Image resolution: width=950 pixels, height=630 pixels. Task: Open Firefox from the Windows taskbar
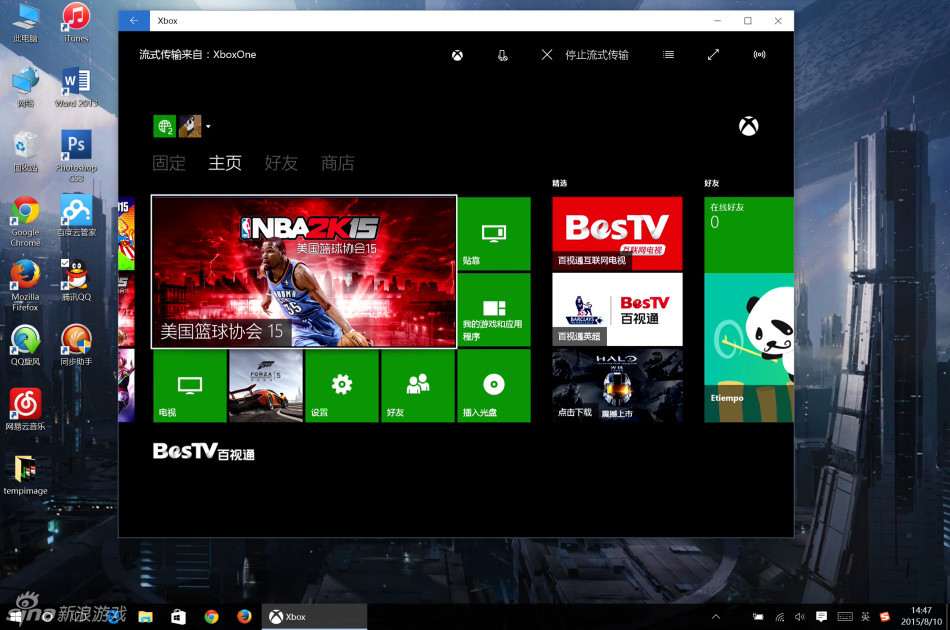point(244,617)
